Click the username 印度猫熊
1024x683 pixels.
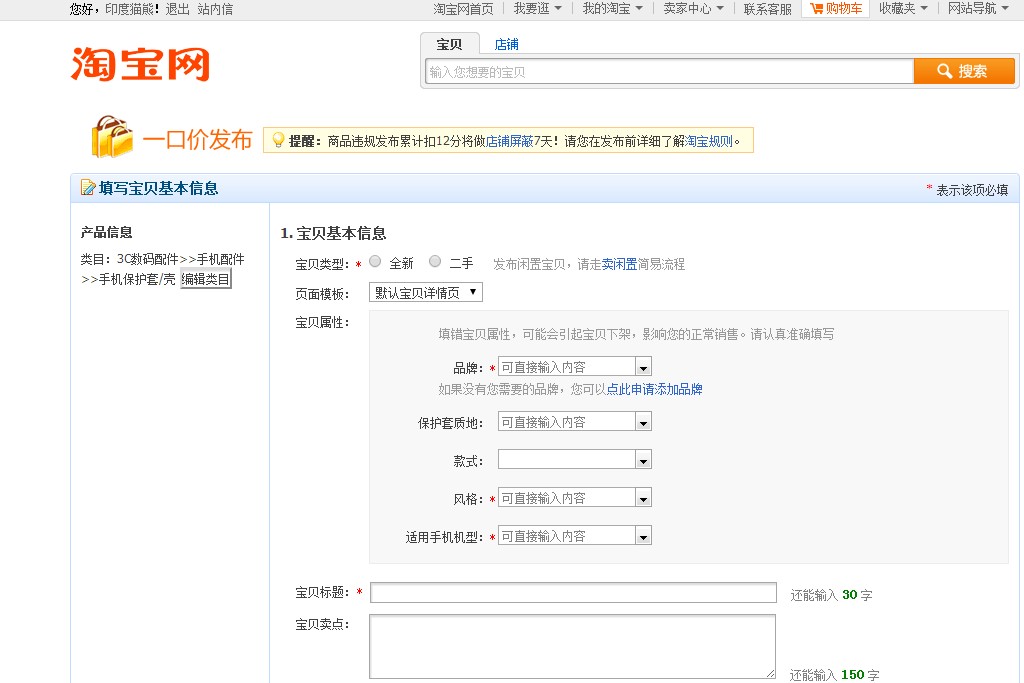[x=129, y=9]
